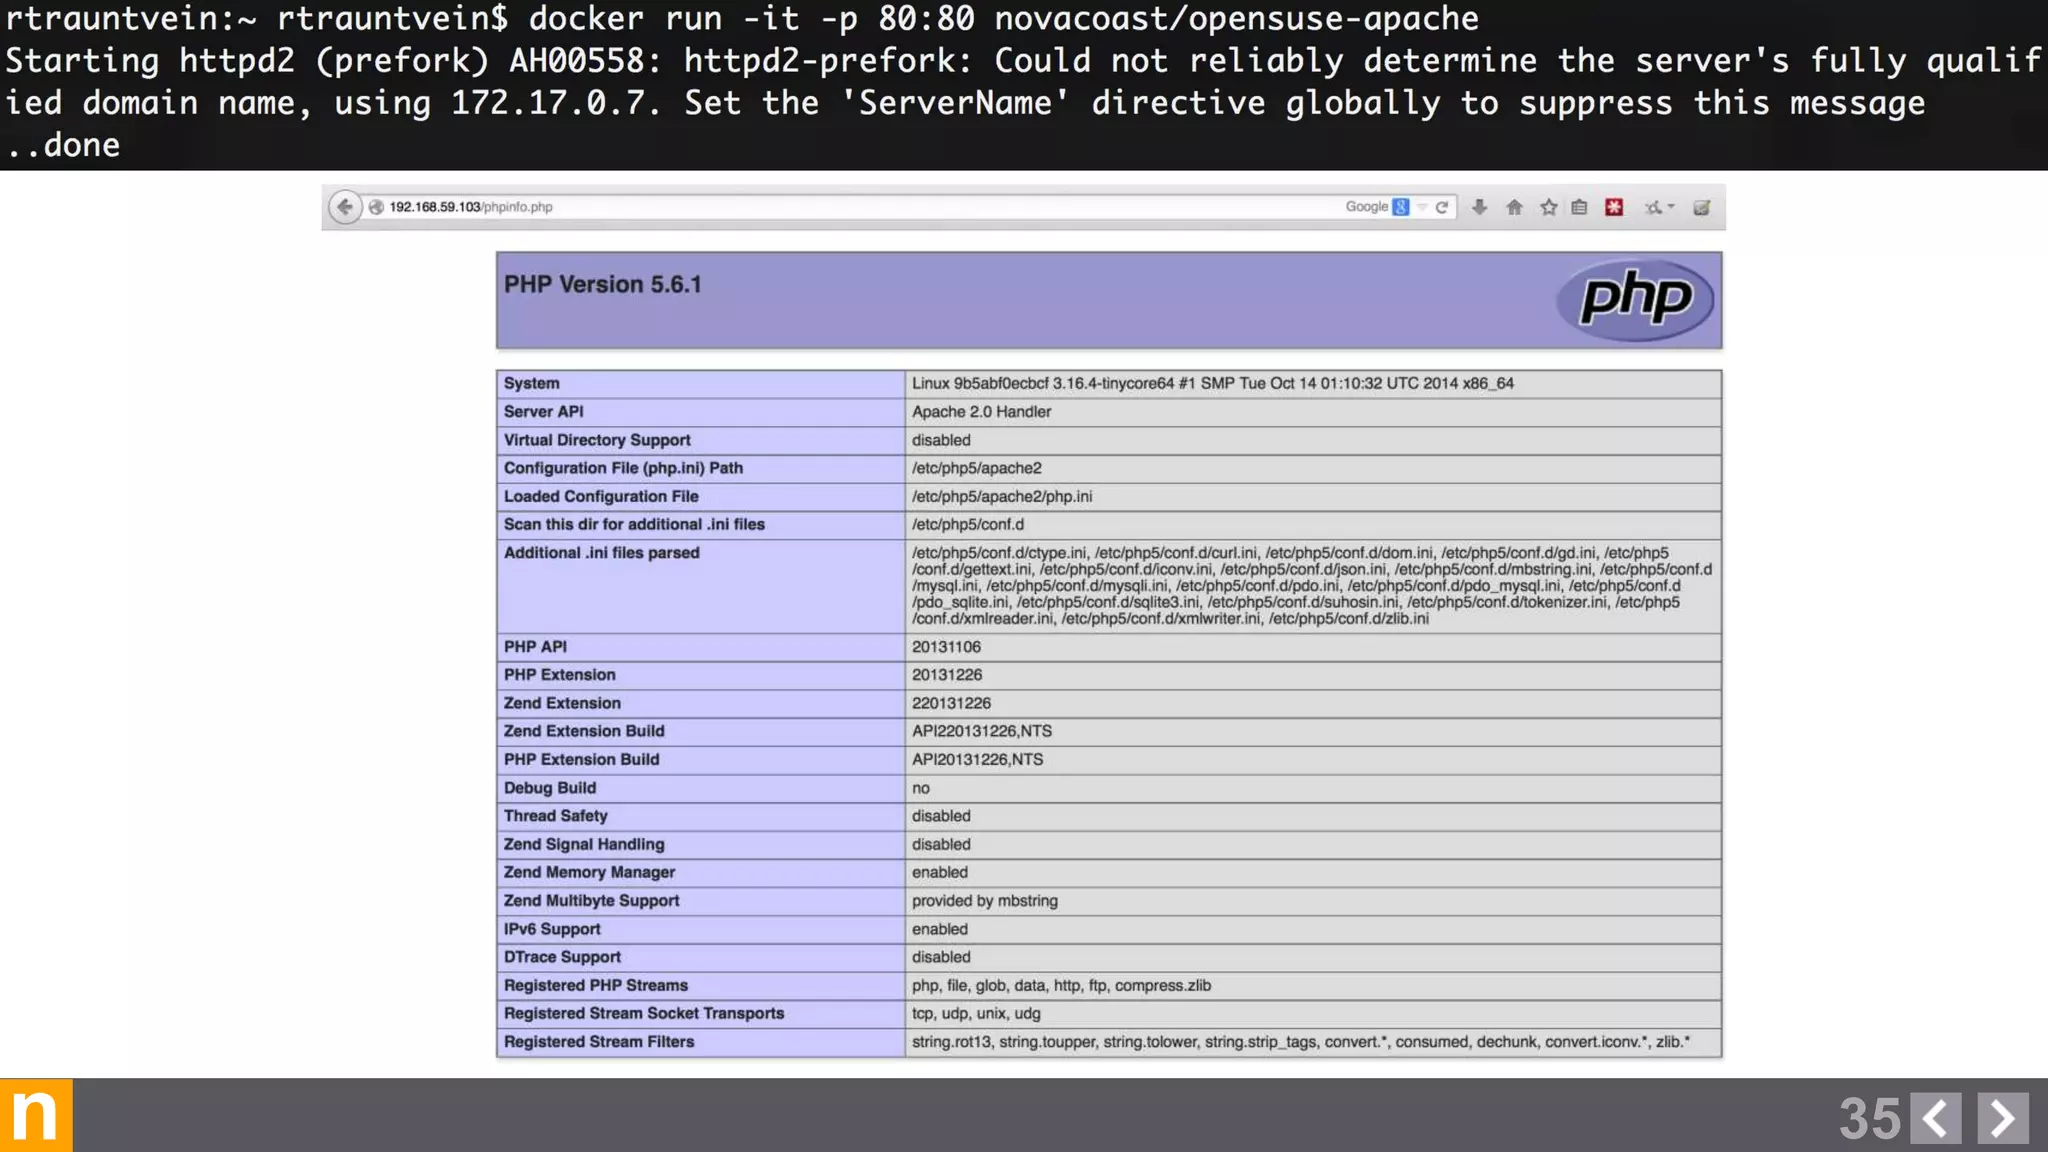Click the Loaded Configuration File path value
2048x1152 pixels.
pos(1001,496)
